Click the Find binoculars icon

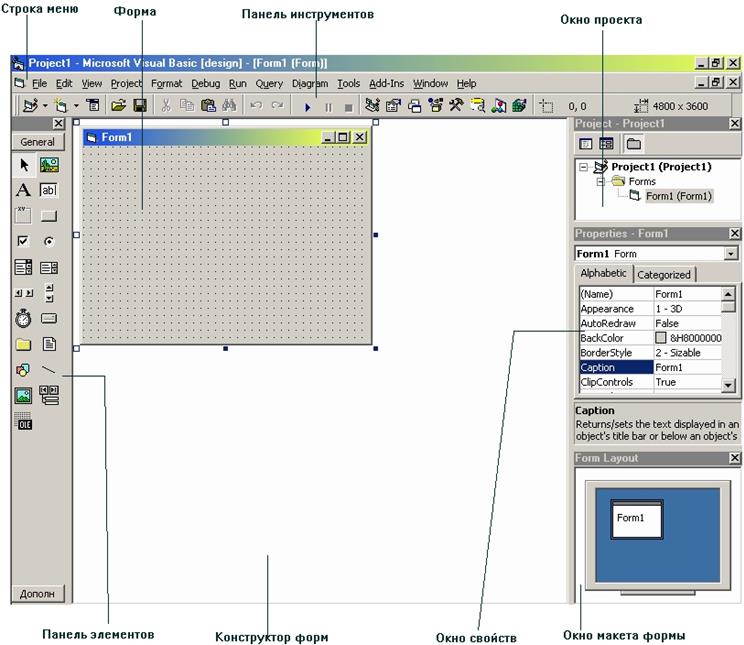[229, 105]
